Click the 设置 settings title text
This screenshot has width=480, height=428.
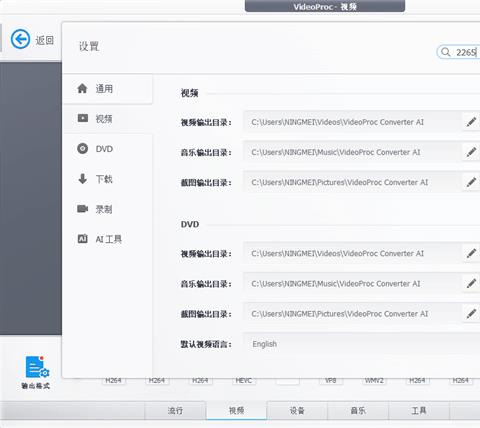click(89, 46)
